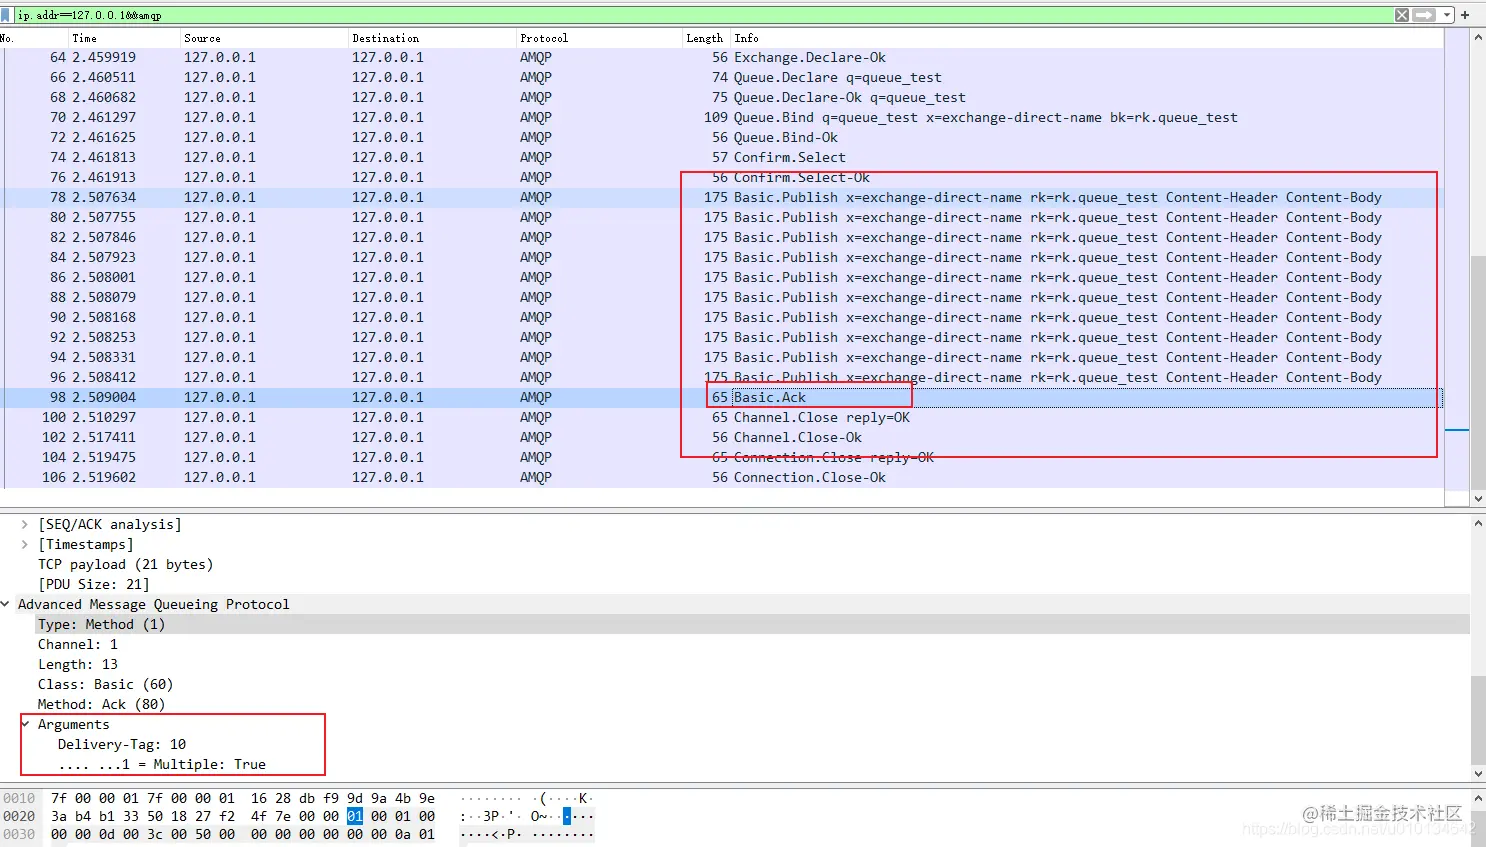Open the filter history dropdown arrow
This screenshot has height=847, width=1486.
1447,15
